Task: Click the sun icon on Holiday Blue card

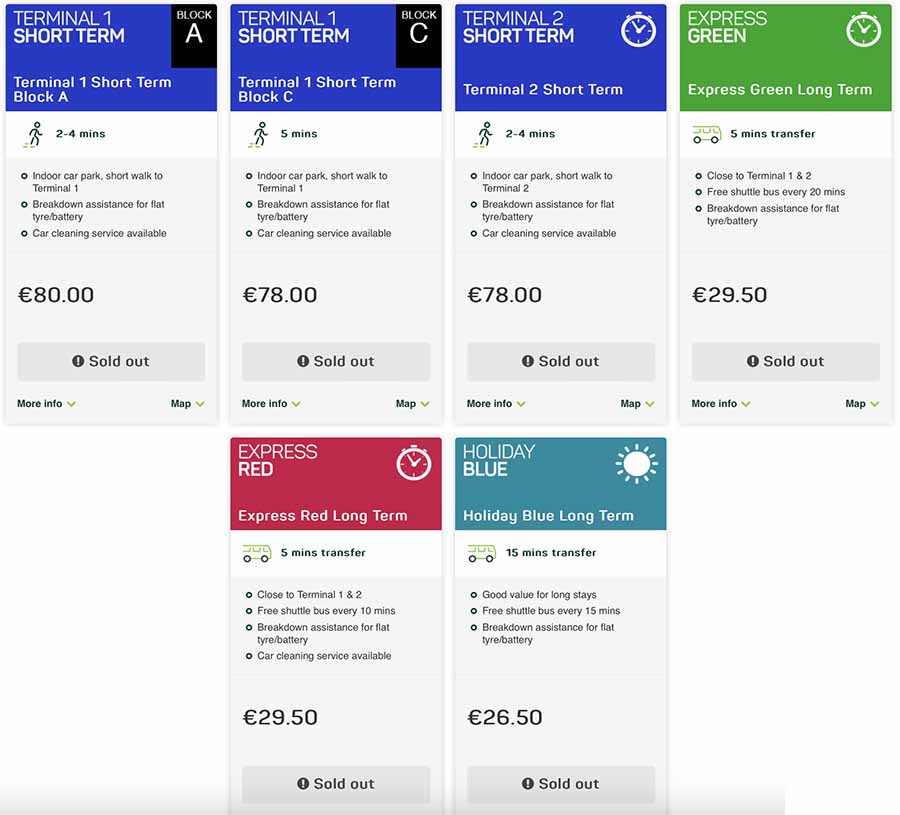Action: pos(637,463)
